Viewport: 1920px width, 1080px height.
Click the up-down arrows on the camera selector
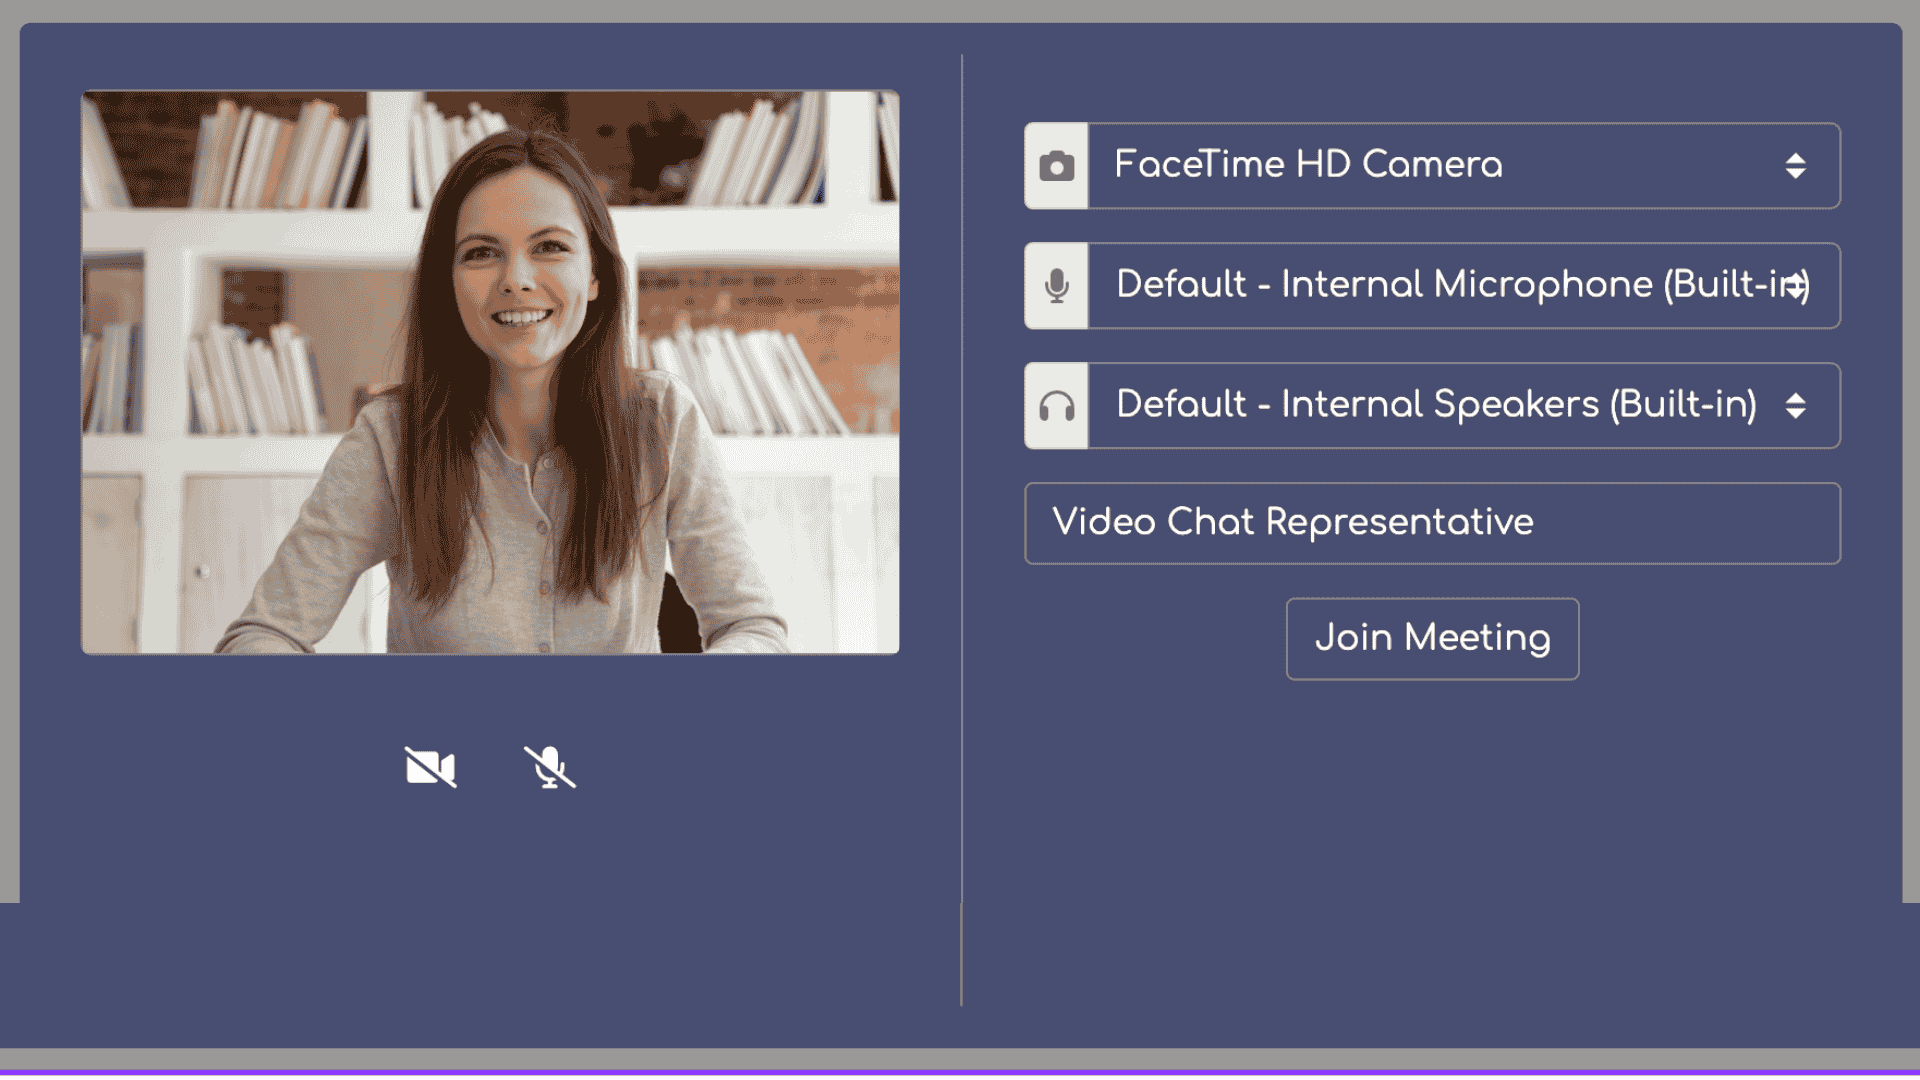(x=1795, y=166)
